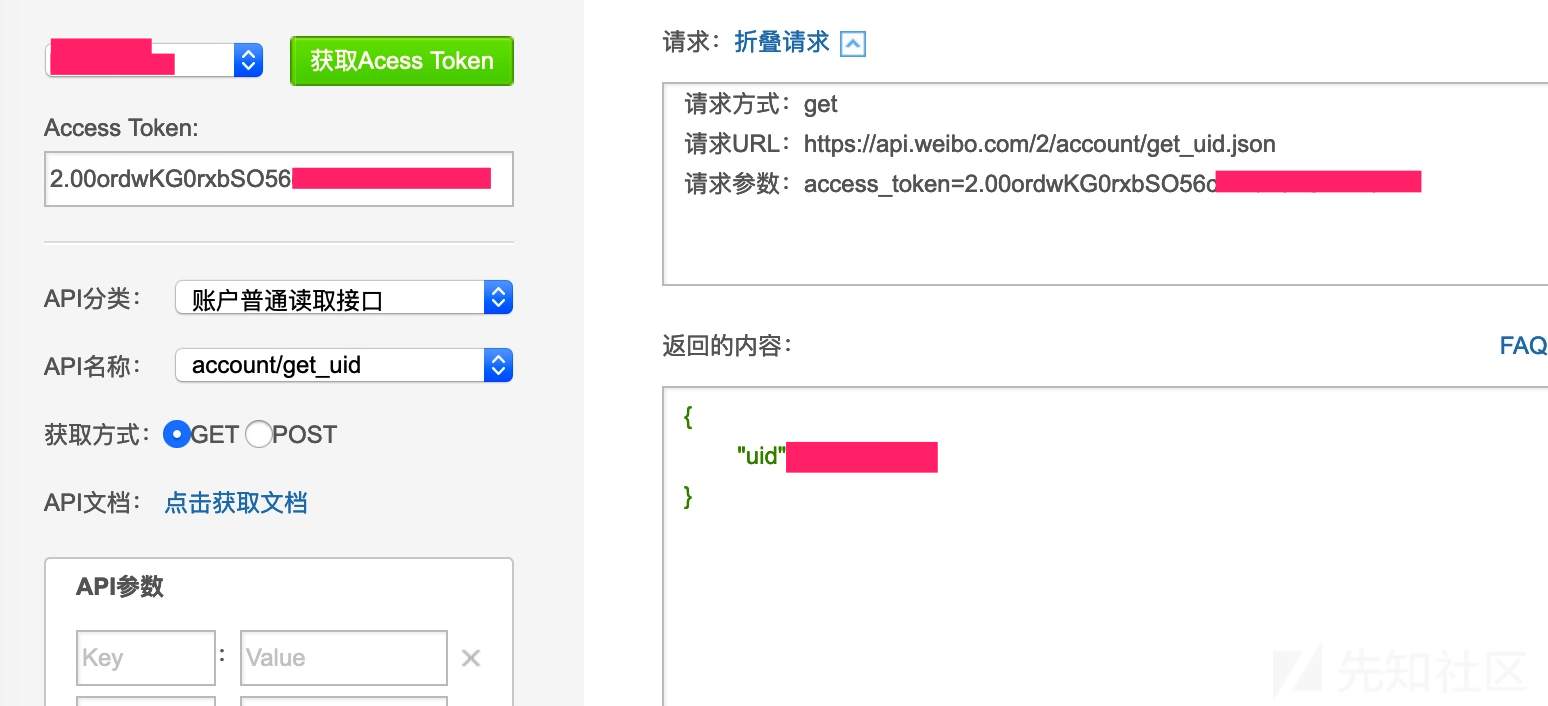Click the 请求方式: get text
Image resolution: width=1548 pixels, height=706 pixels.
coord(761,104)
